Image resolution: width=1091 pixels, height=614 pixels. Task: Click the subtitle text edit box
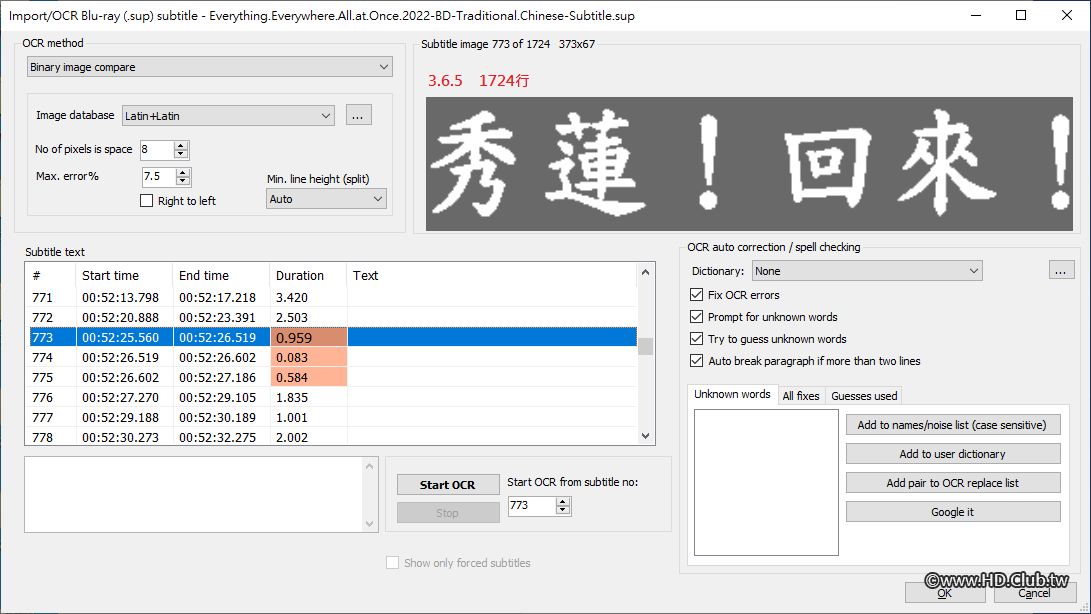pos(195,495)
